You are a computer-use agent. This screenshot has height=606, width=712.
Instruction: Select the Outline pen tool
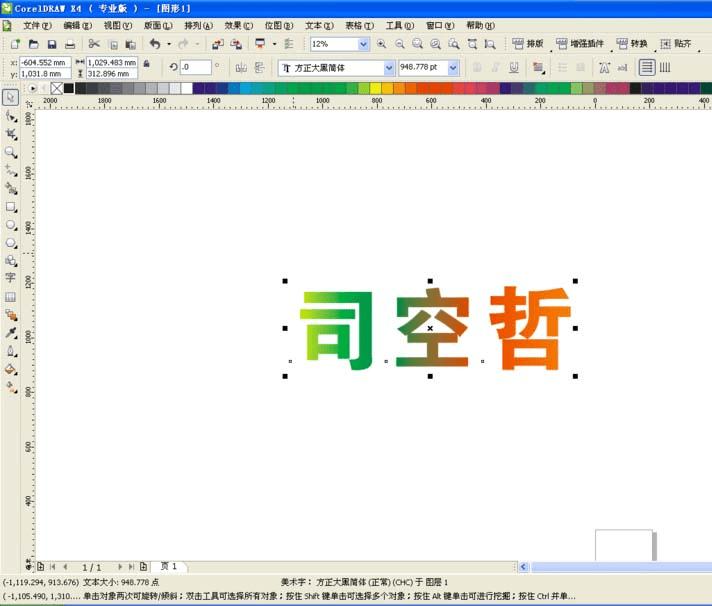(10, 351)
